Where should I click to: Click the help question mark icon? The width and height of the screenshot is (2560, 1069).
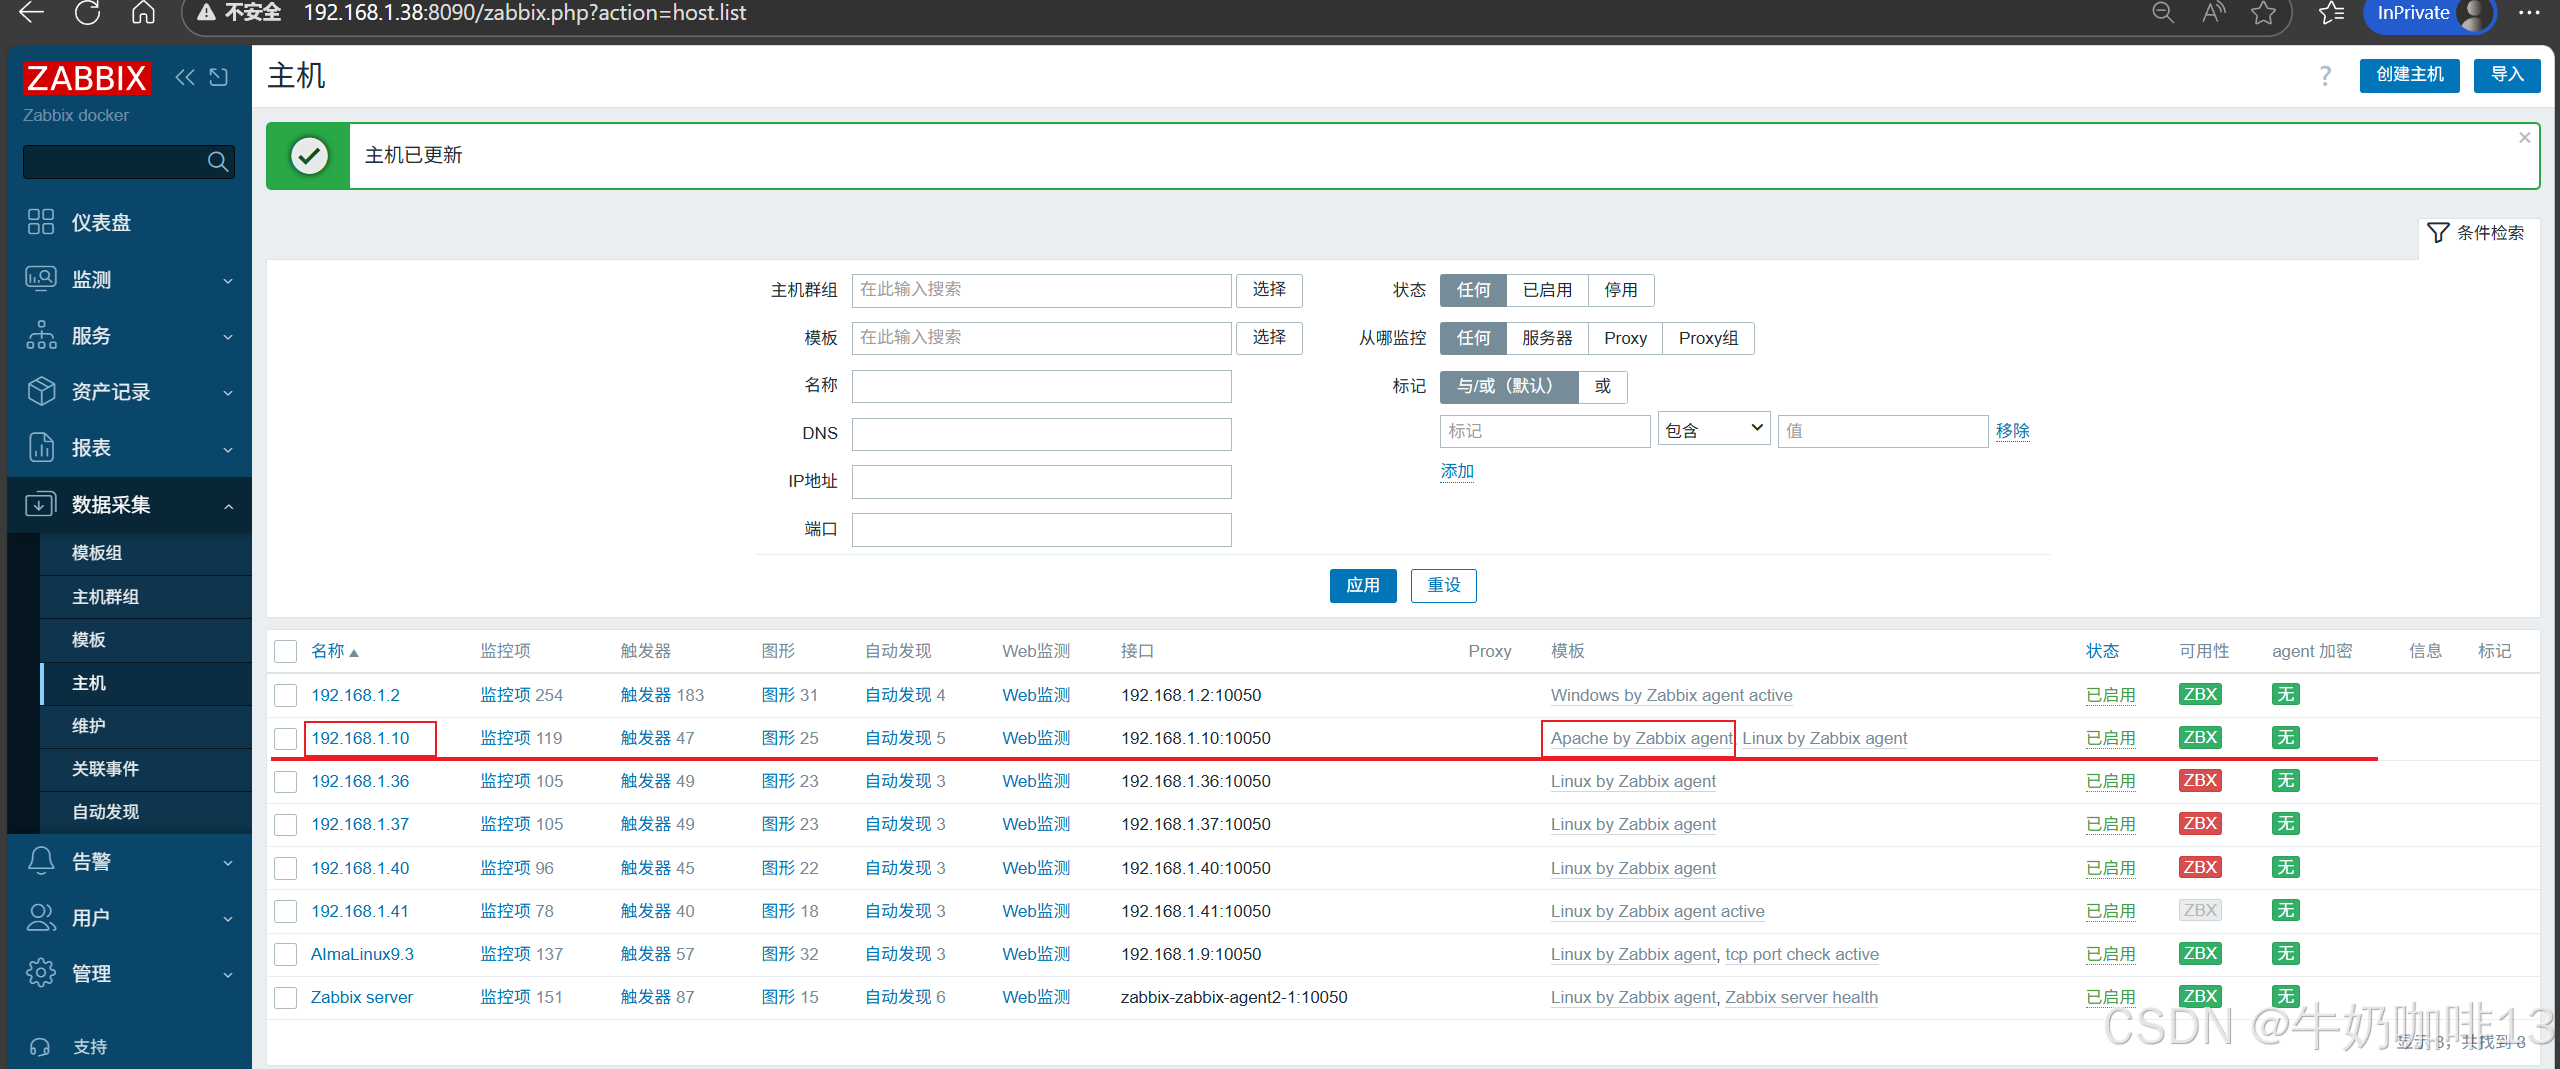click(2325, 76)
